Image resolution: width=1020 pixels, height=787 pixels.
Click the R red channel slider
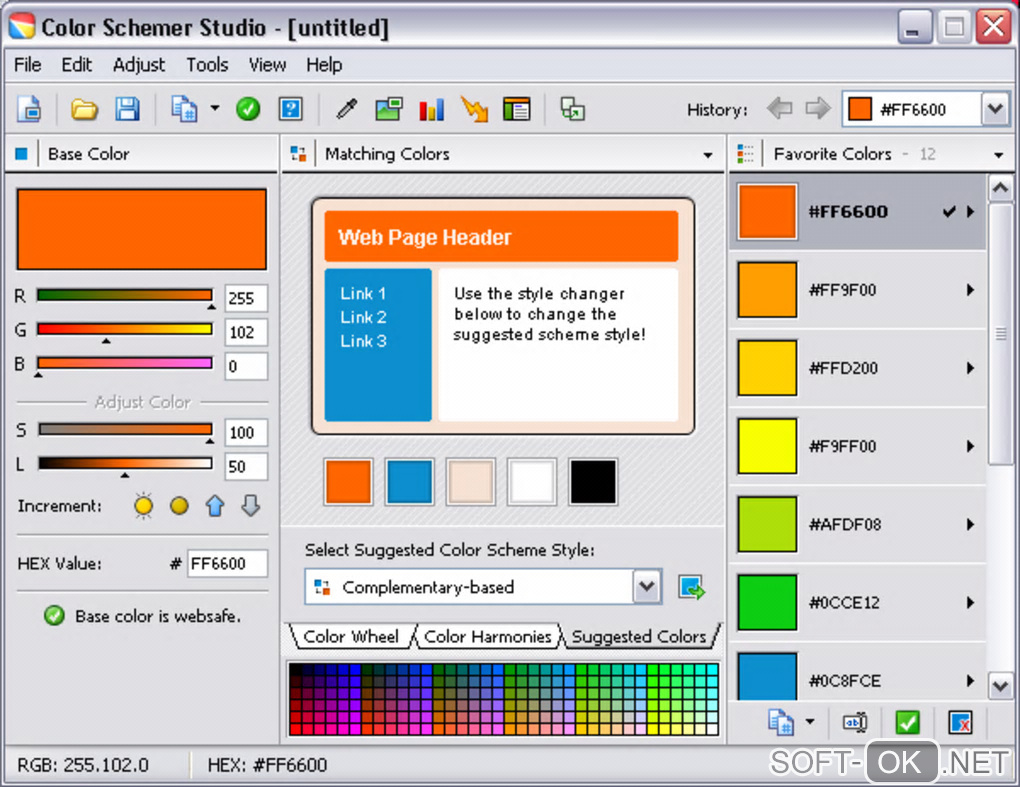pyautogui.click(x=125, y=296)
